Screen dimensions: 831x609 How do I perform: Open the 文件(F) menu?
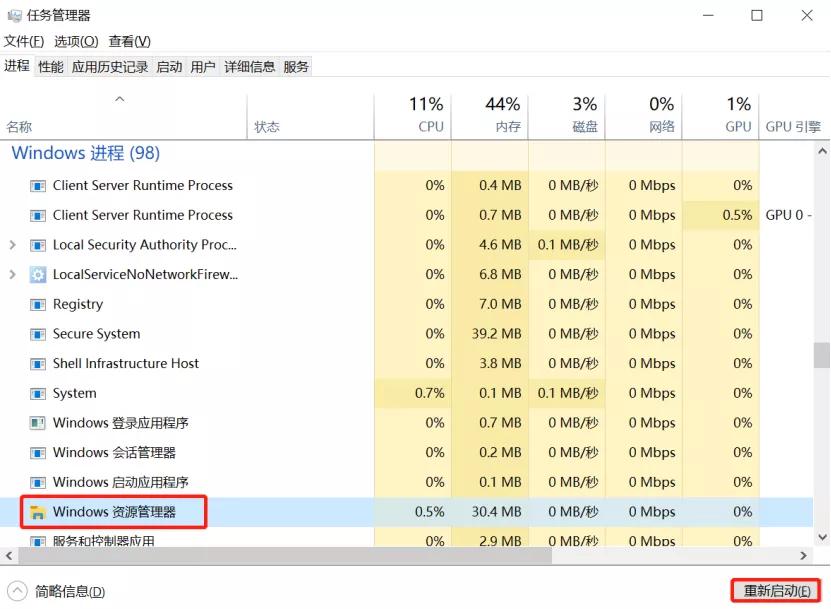point(24,42)
